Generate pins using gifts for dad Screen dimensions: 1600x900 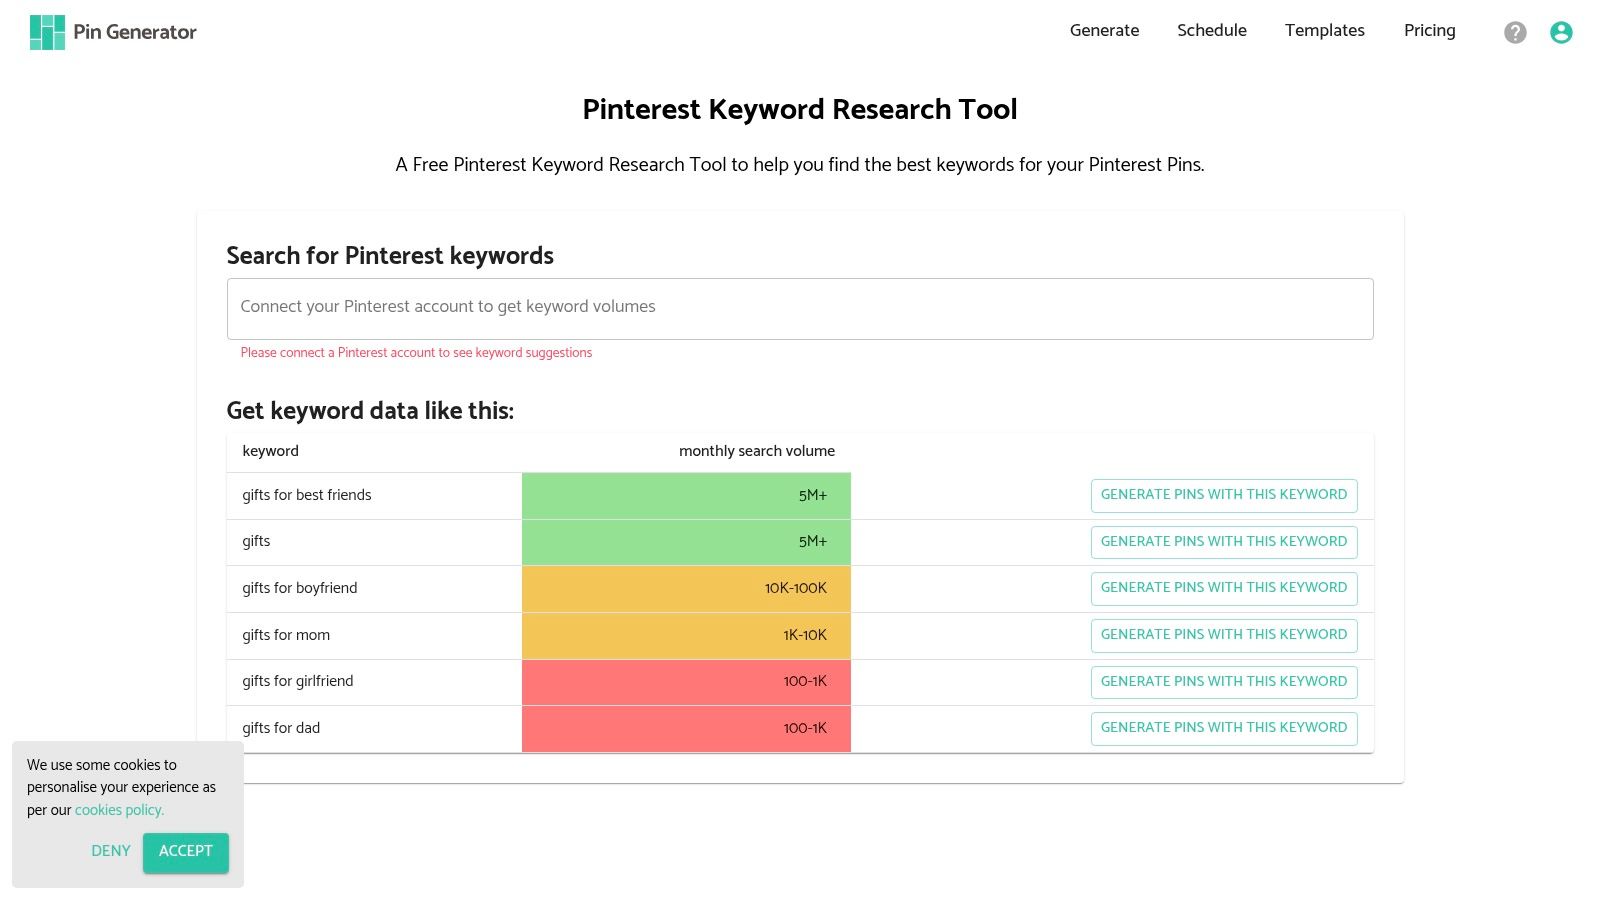[1224, 728]
